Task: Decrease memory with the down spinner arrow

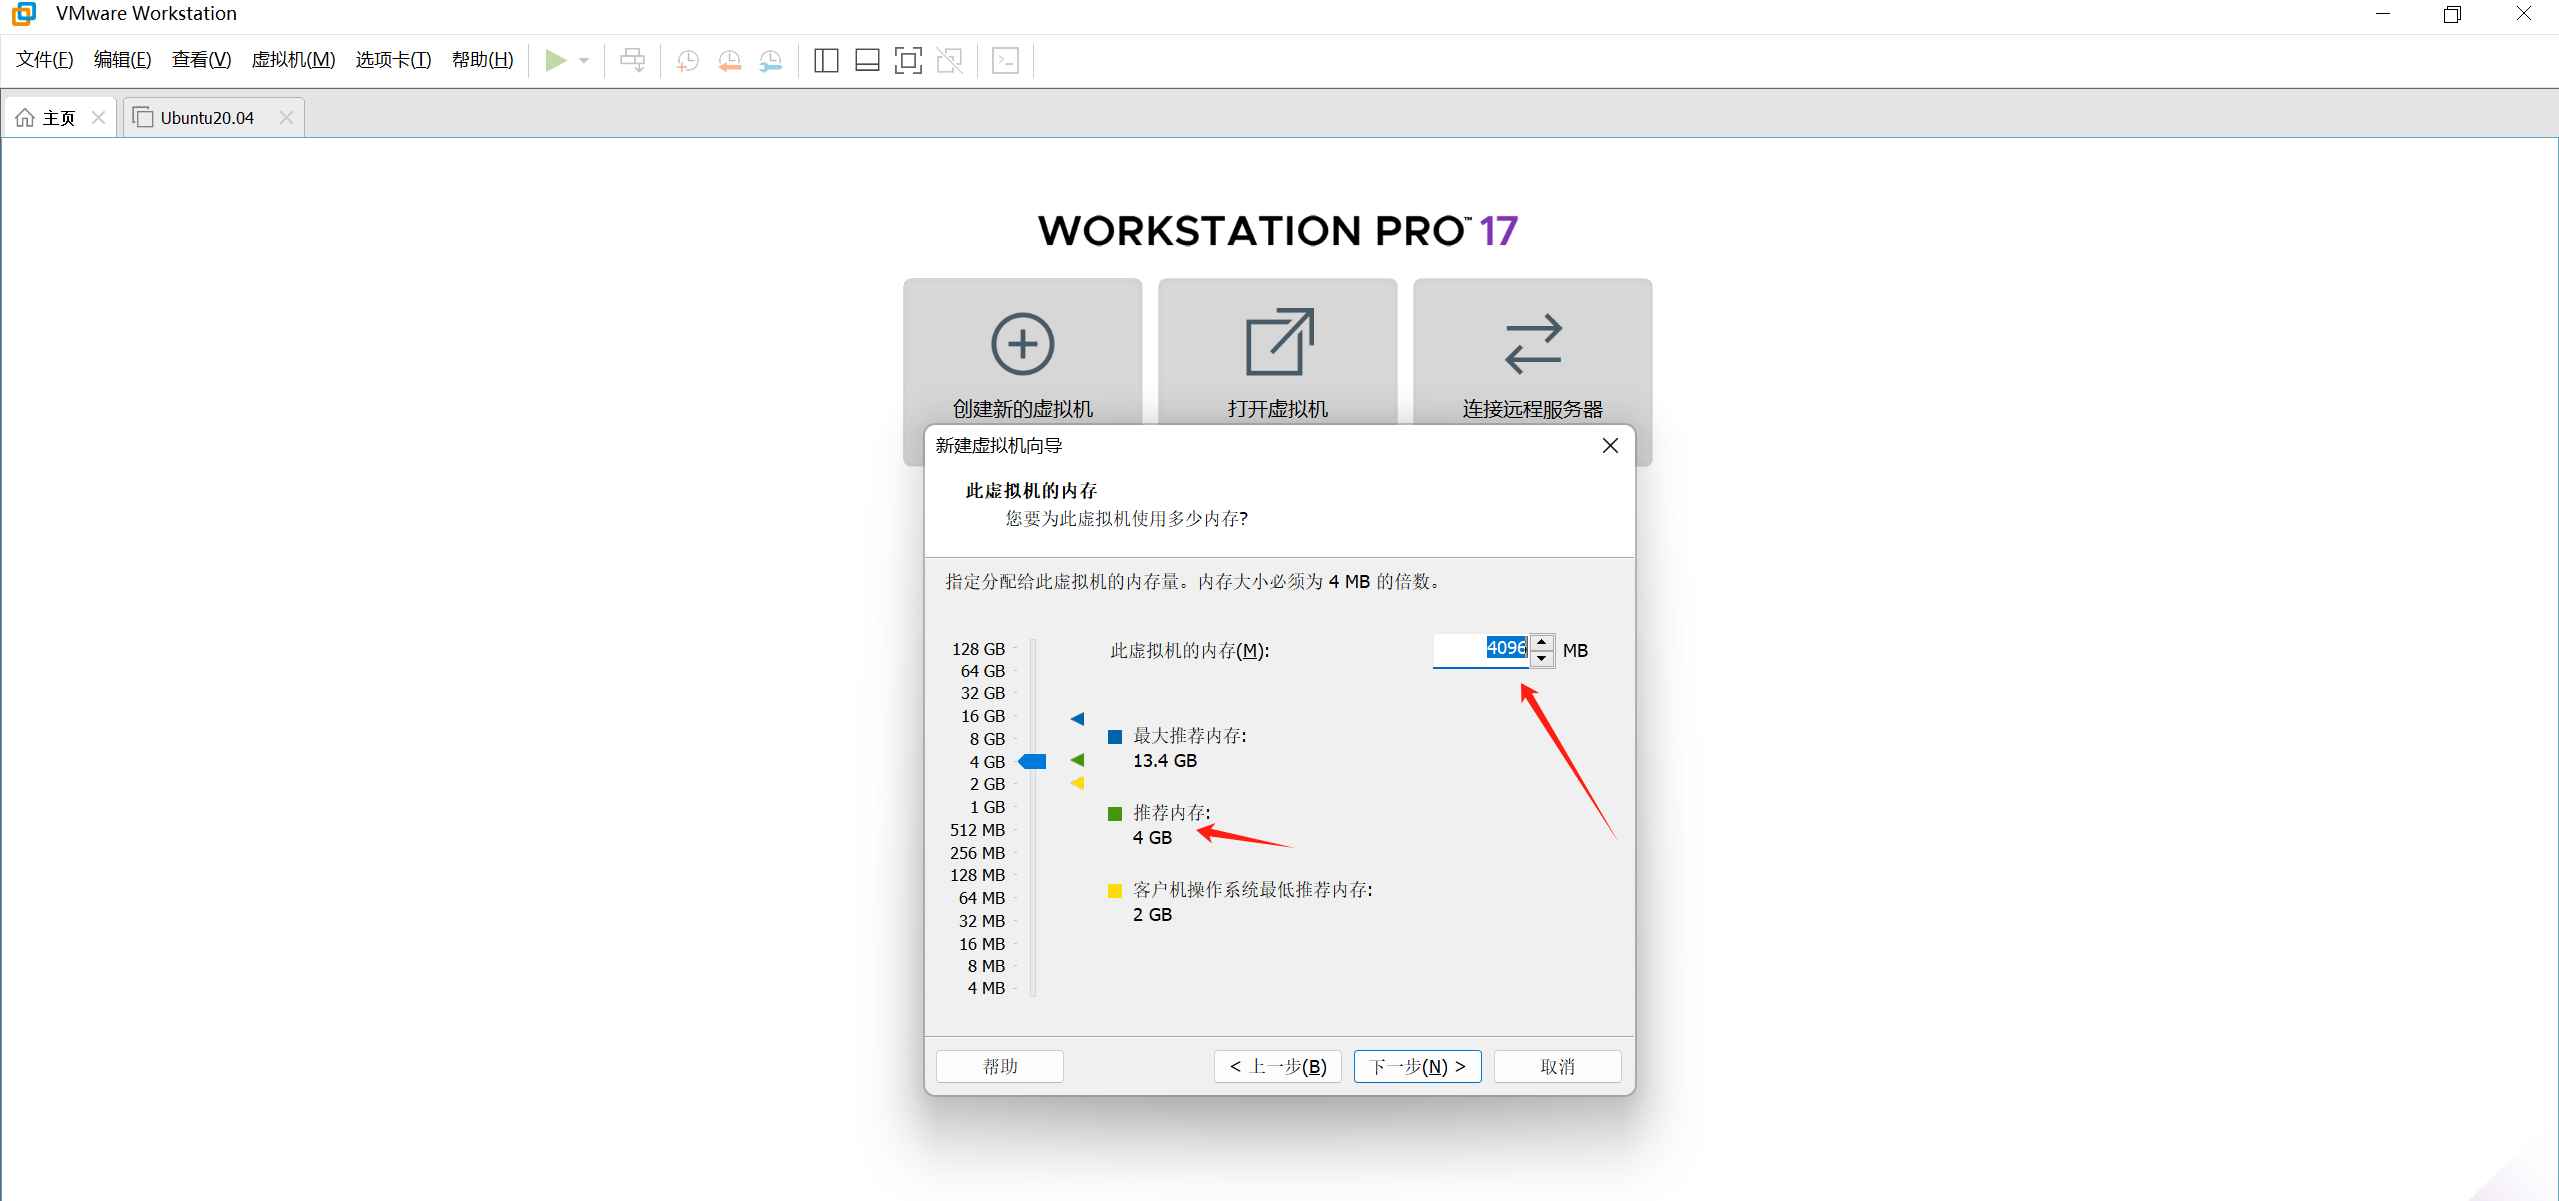Action: (1542, 658)
